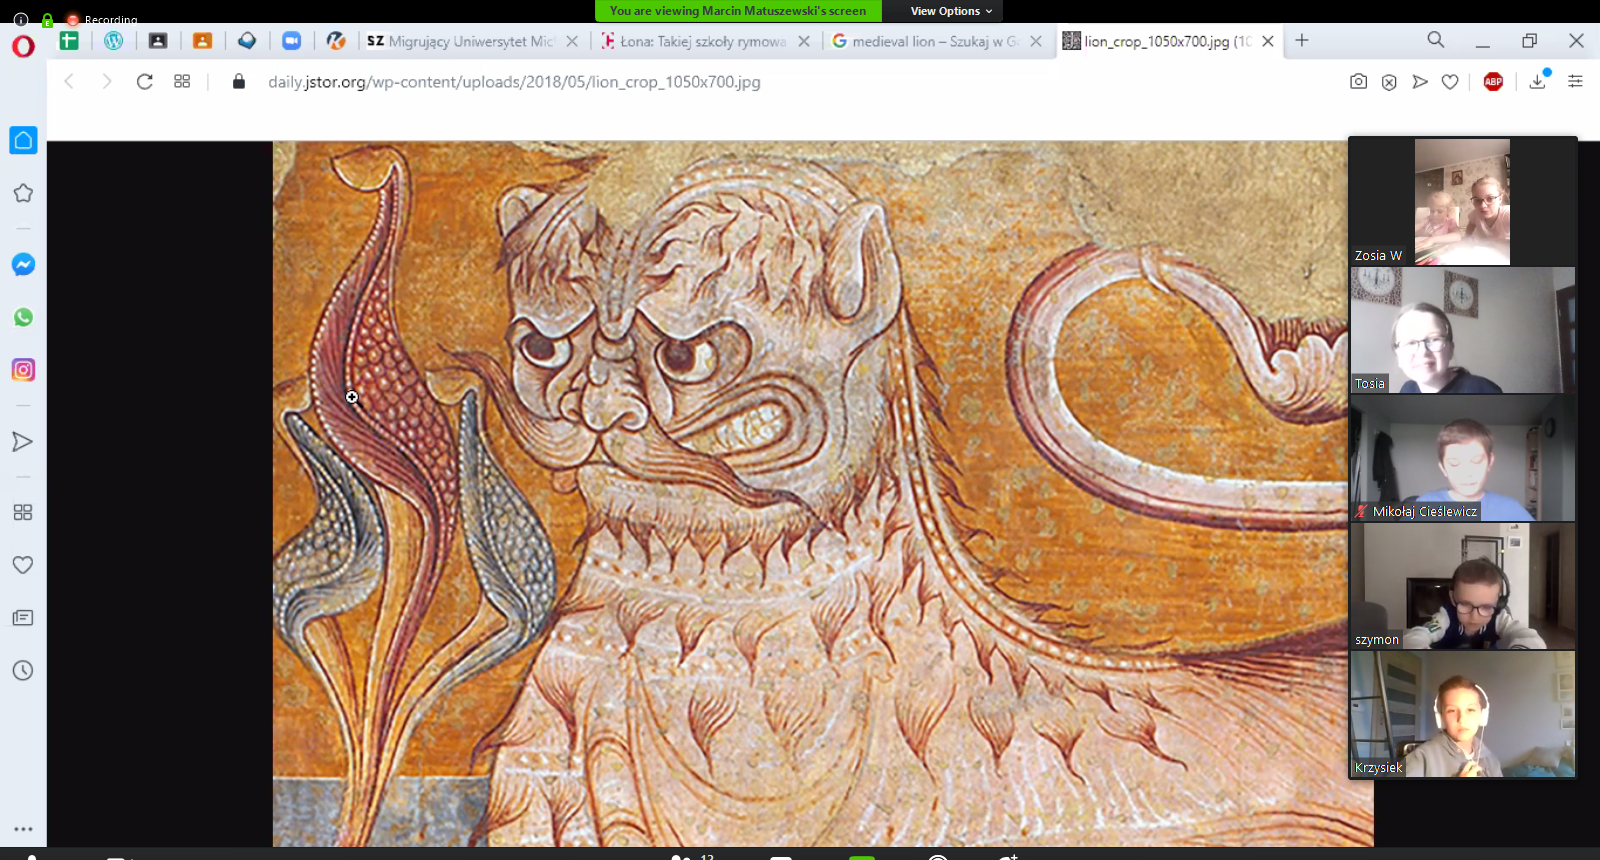Screen dimensions: 1600x860
Task: Open a new browser tab
Action: (1302, 40)
